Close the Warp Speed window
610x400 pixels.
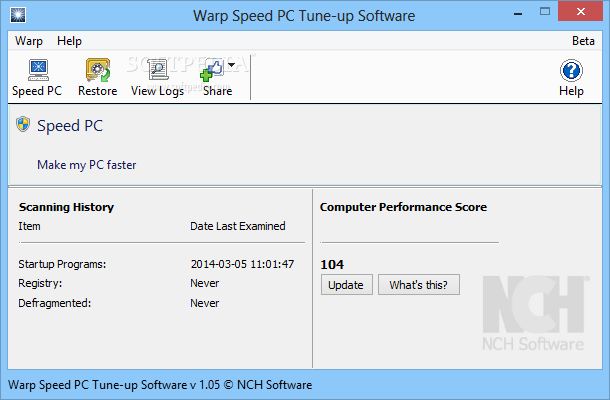(x=580, y=11)
